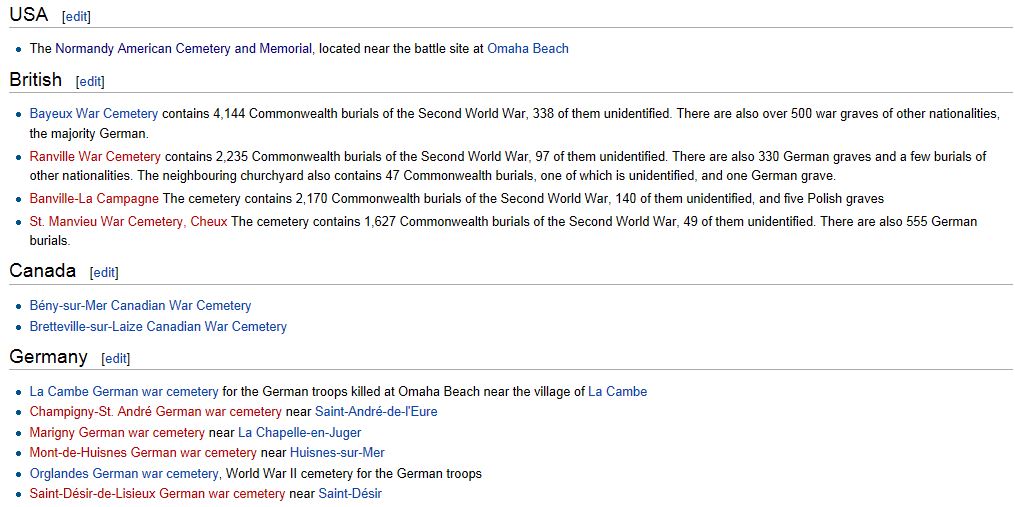This screenshot has width=1015, height=507.
Task: Open the Omaha Beach link
Action: tap(528, 49)
